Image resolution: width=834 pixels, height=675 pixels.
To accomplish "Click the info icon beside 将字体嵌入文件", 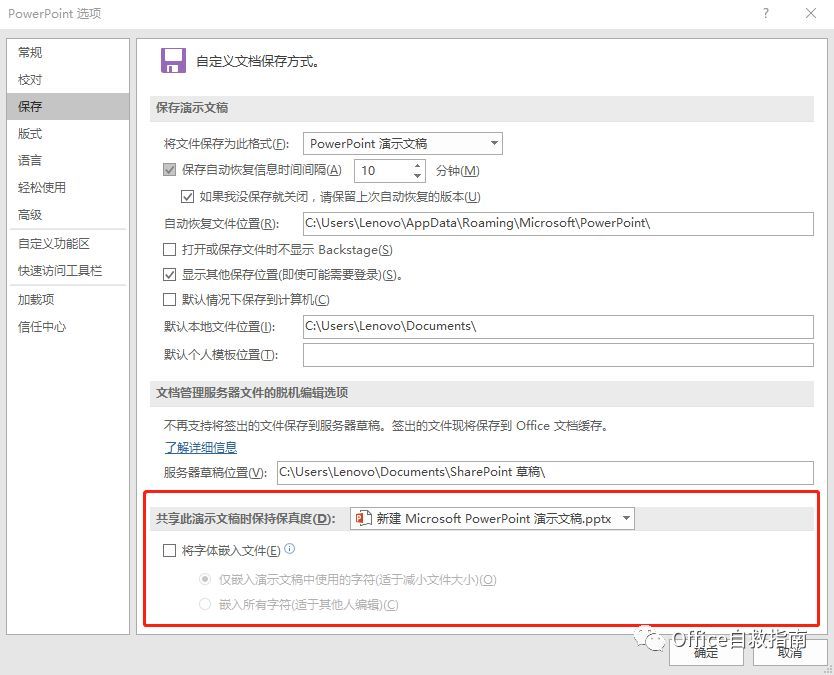I will [x=289, y=548].
